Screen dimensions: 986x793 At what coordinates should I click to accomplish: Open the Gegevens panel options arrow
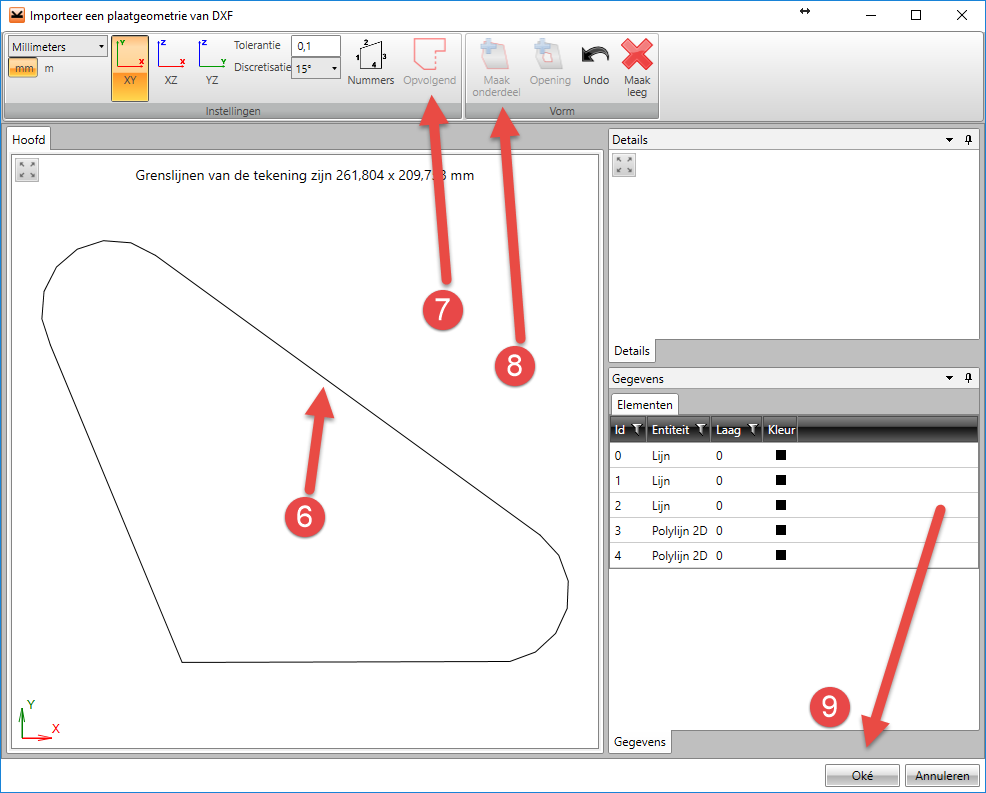950,378
